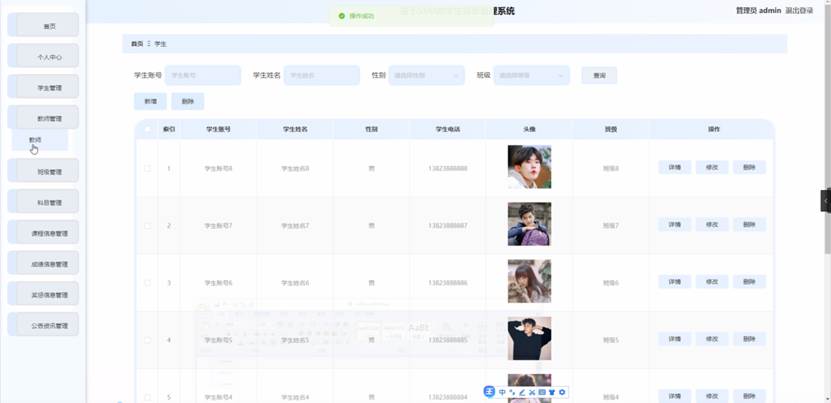831x403 pixels.
Task: Expand the 学生管理 sidebar menu
Action: coord(43,87)
